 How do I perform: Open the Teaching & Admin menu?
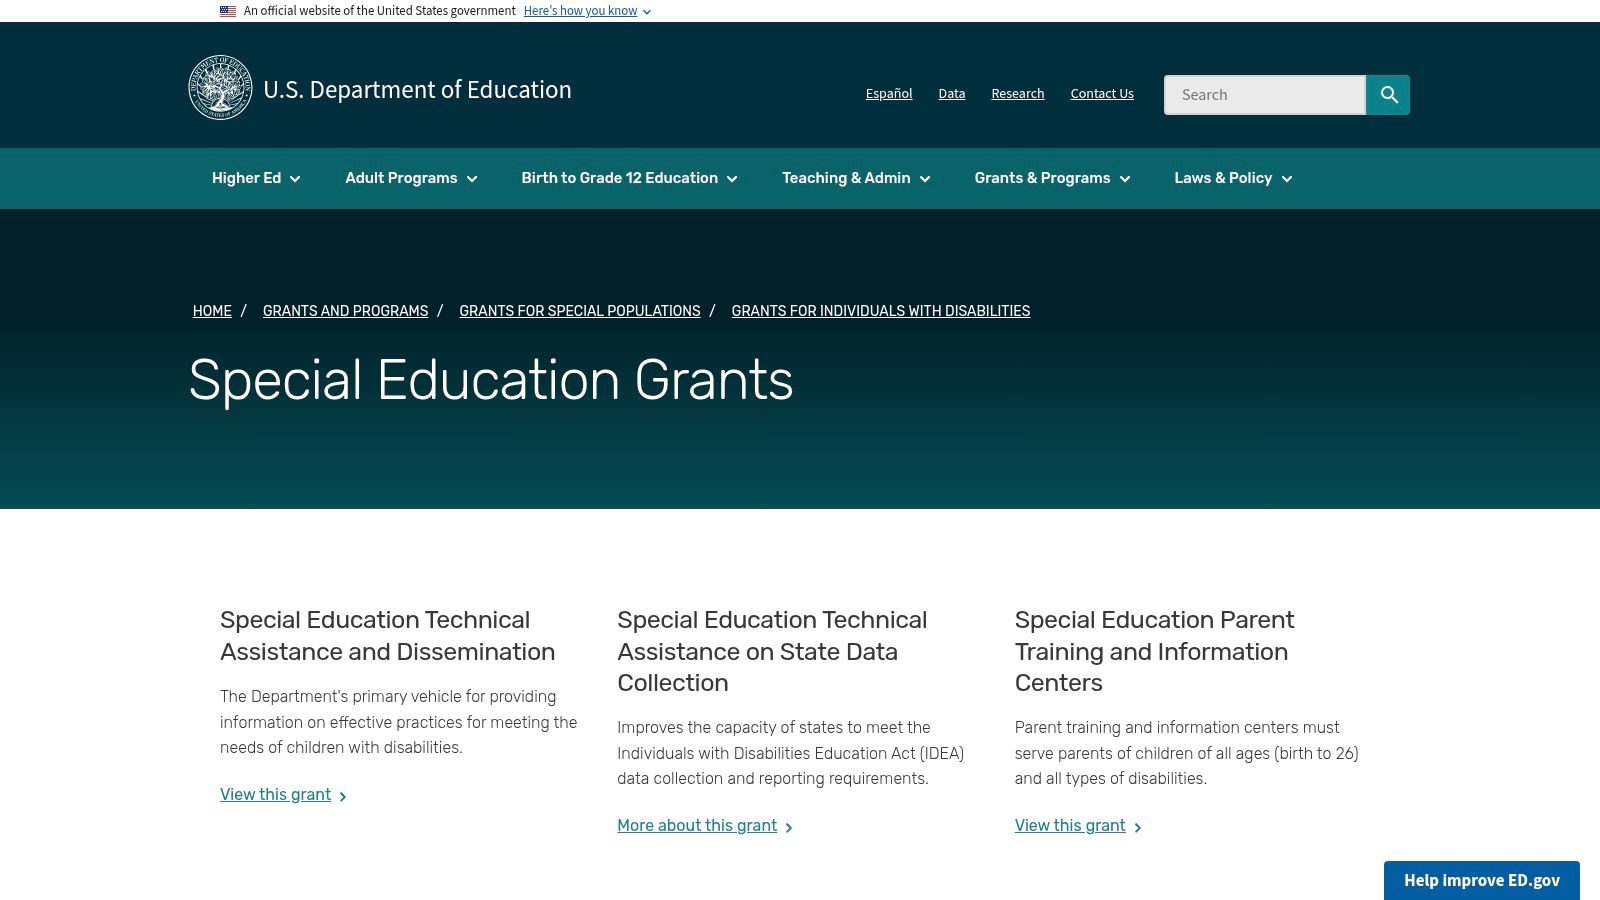(855, 178)
